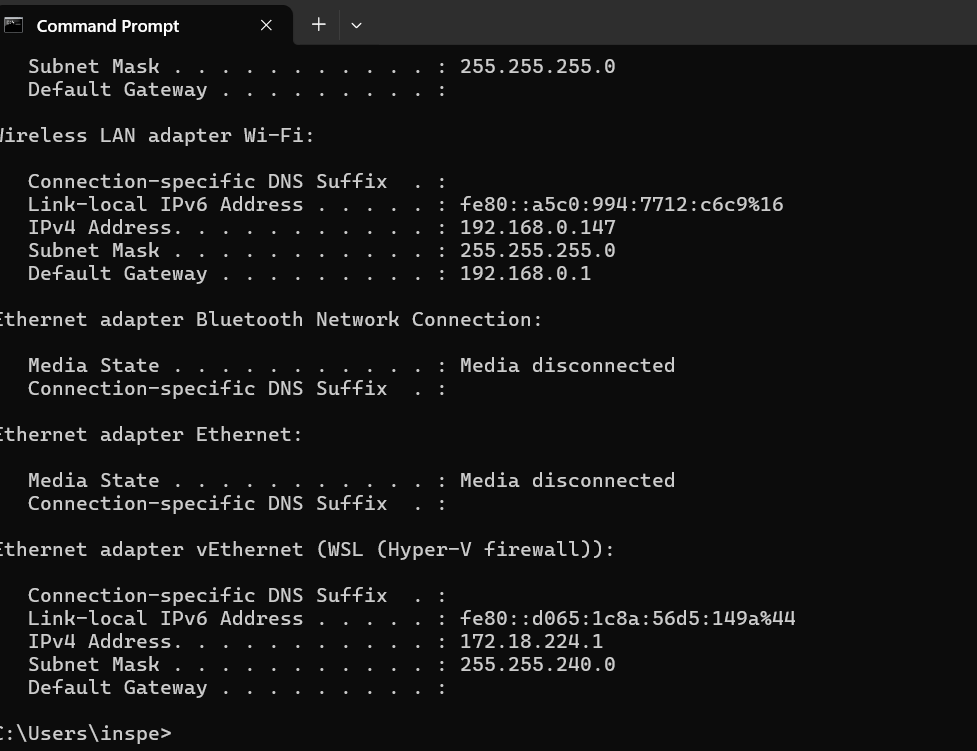Click the Wi-Fi IPv4 address 192.168.0.147
Screen dimensions: 977x751
537,228
